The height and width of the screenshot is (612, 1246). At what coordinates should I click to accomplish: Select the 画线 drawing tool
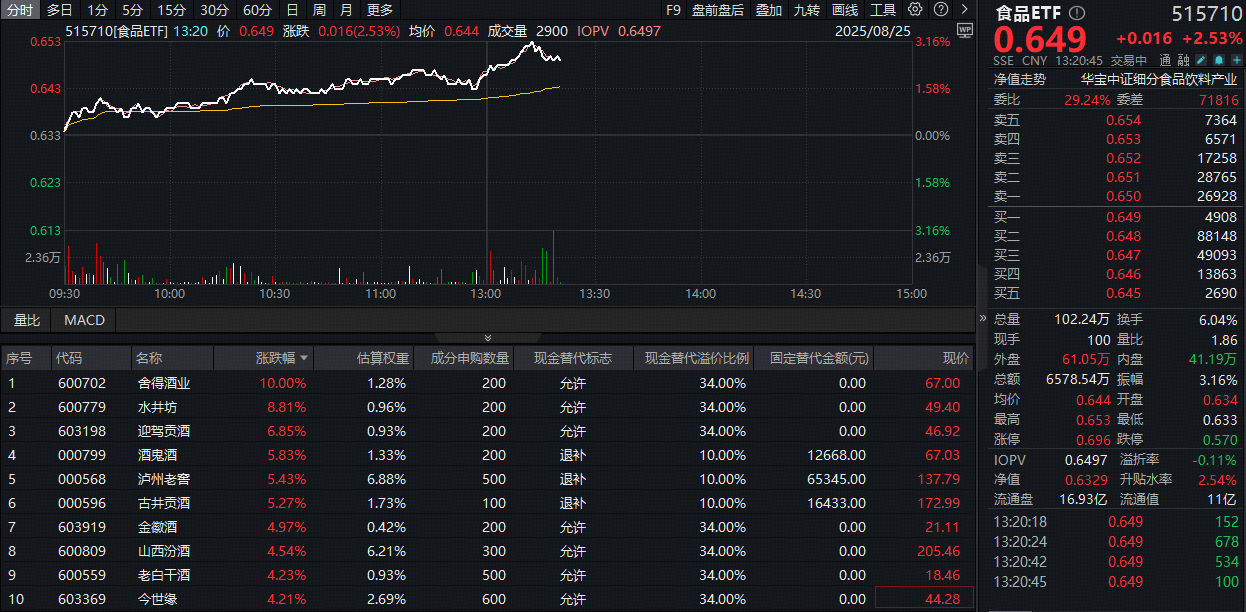pos(844,9)
